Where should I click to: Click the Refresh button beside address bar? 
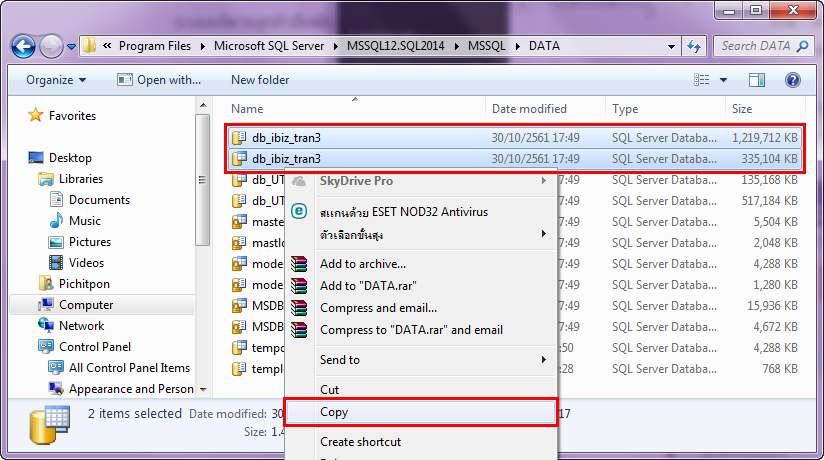pyautogui.click(x=694, y=46)
